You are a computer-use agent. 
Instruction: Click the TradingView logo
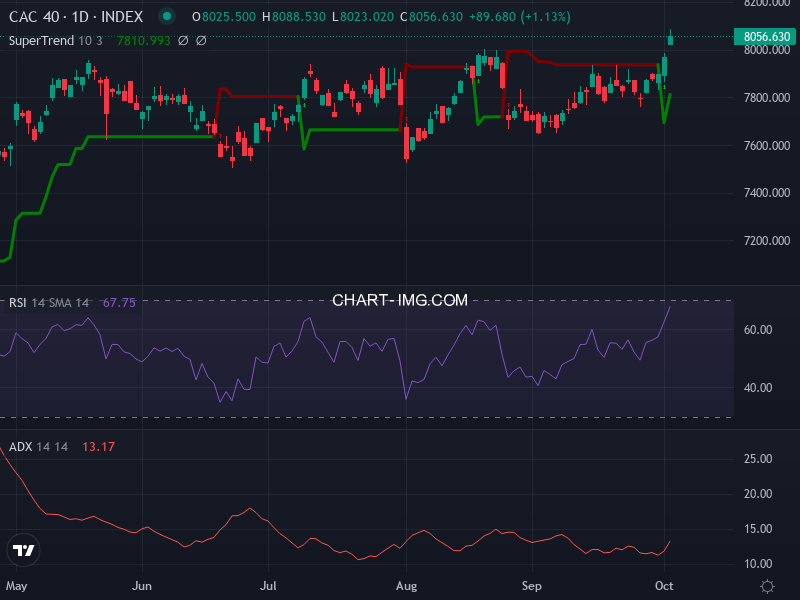[x=24, y=550]
